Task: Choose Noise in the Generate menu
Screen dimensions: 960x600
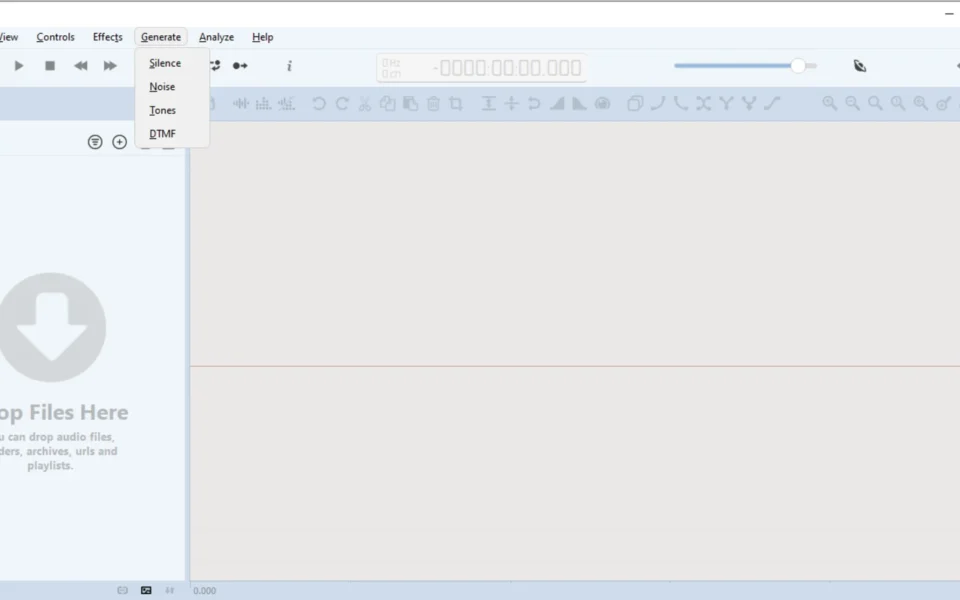Action: (x=172, y=87)
